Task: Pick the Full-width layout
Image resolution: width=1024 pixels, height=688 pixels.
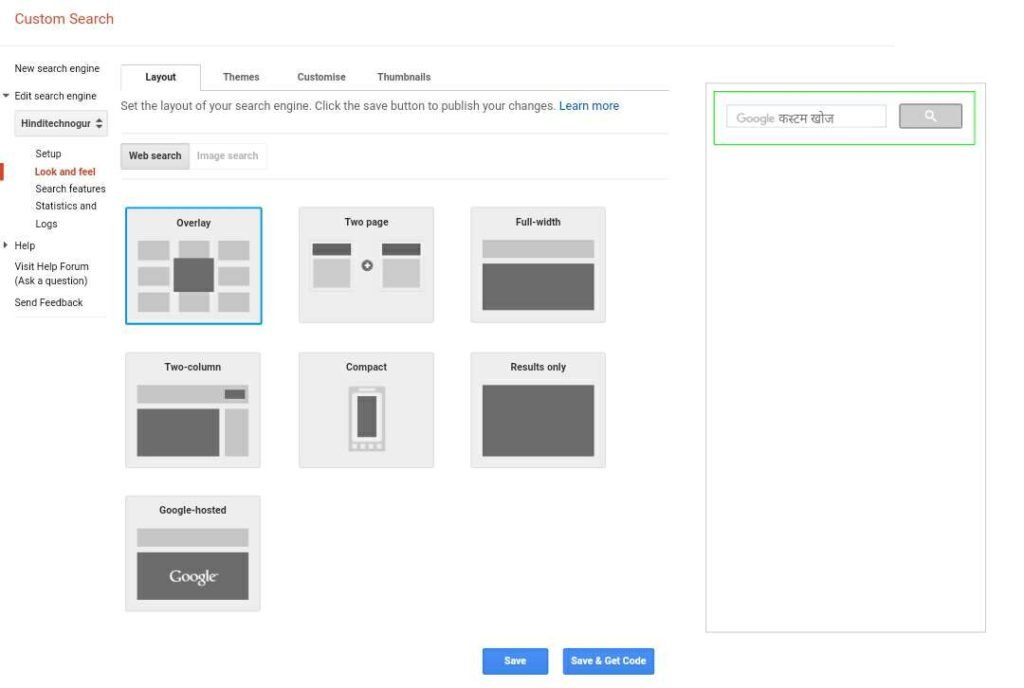Action: point(538,265)
